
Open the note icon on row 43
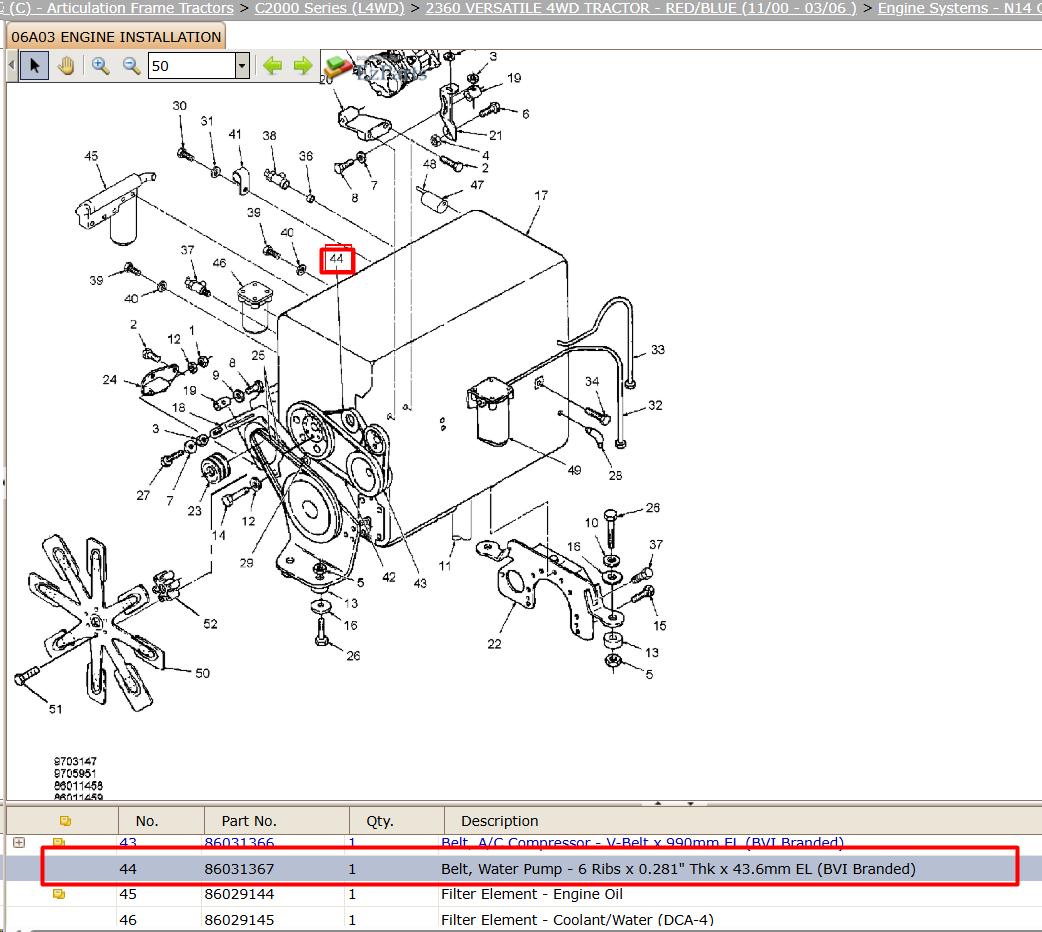pos(58,842)
